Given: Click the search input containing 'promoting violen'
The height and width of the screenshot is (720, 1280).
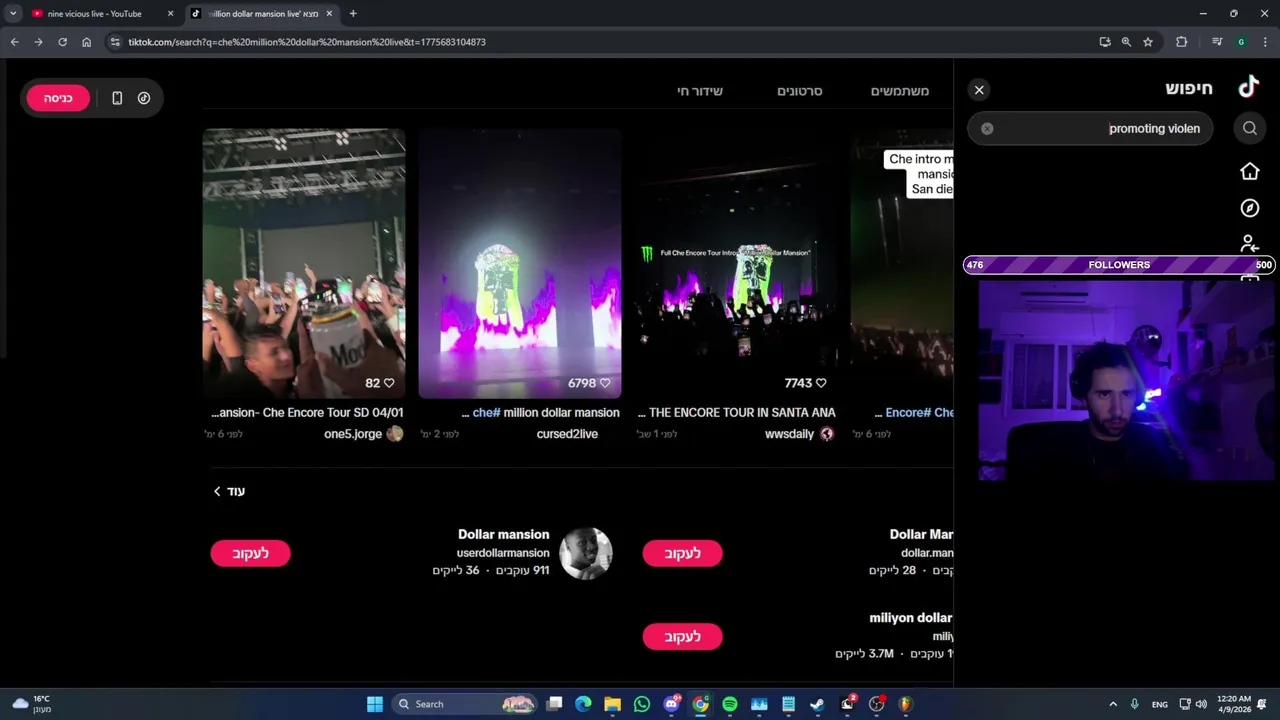Looking at the screenshot, I should tap(1090, 128).
